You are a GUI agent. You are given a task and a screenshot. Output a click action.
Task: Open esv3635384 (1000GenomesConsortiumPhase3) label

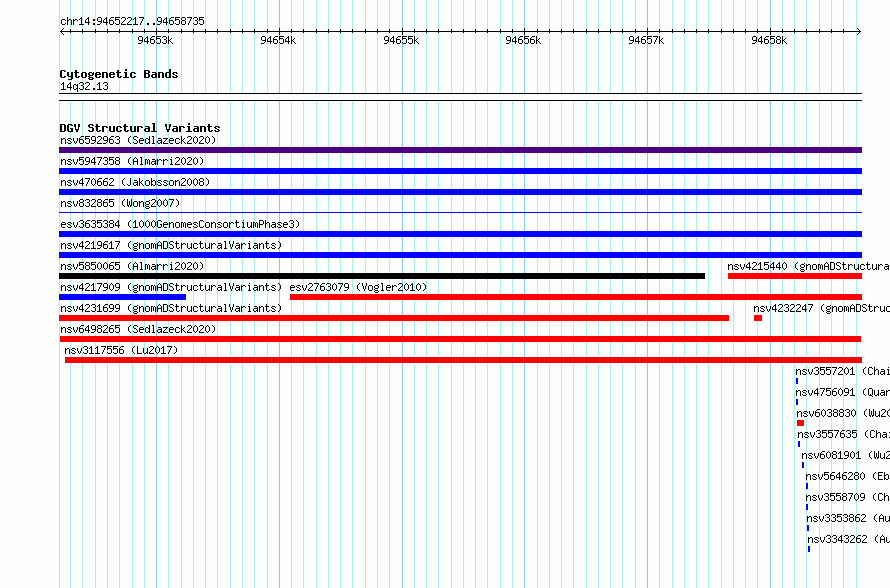180,224
